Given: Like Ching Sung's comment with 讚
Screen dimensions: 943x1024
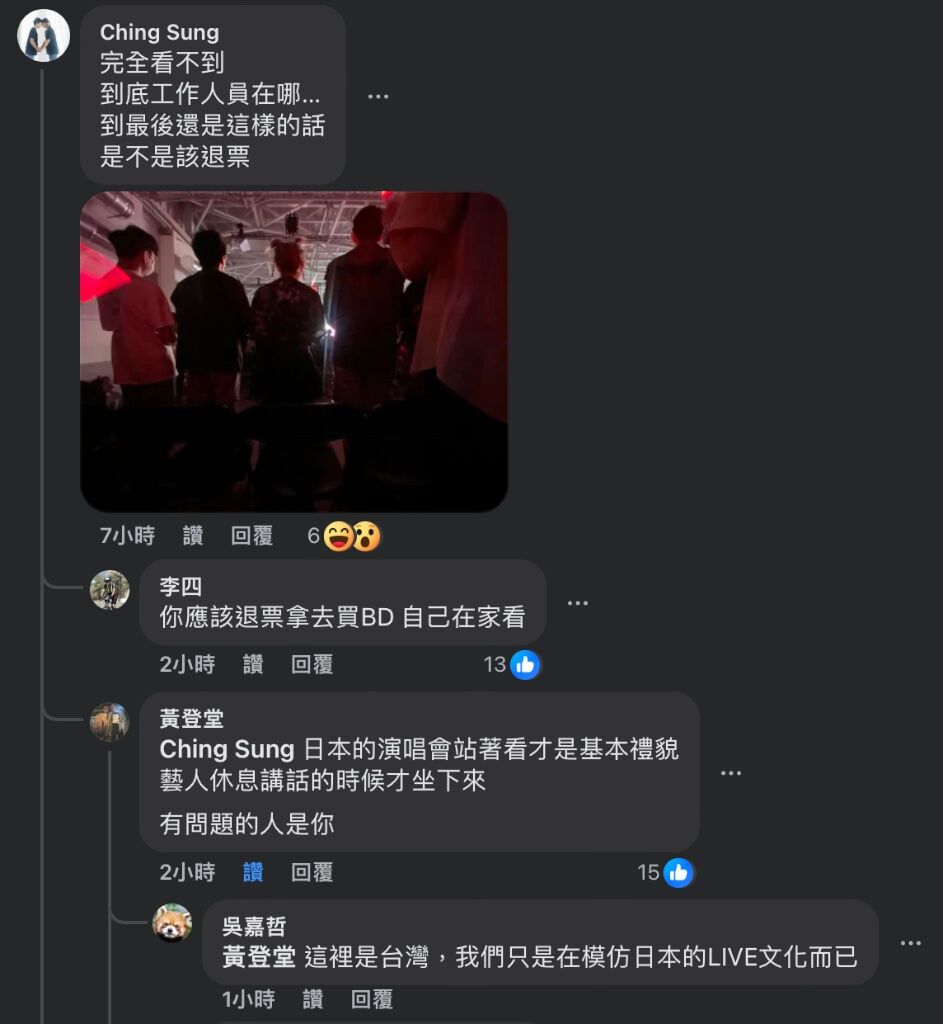Looking at the screenshot, I should (x=193, y=536).
